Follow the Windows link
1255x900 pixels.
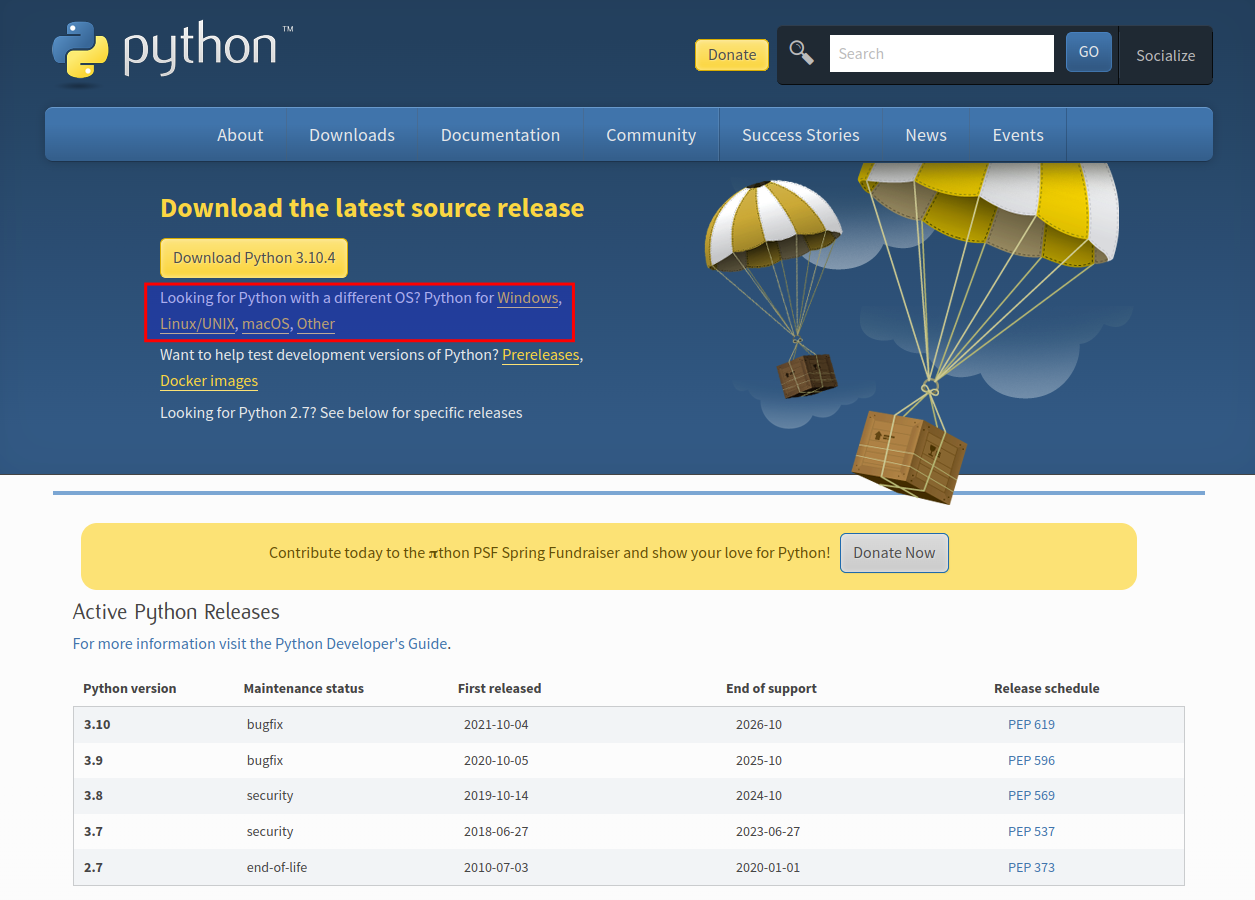(x=528, y=298)
